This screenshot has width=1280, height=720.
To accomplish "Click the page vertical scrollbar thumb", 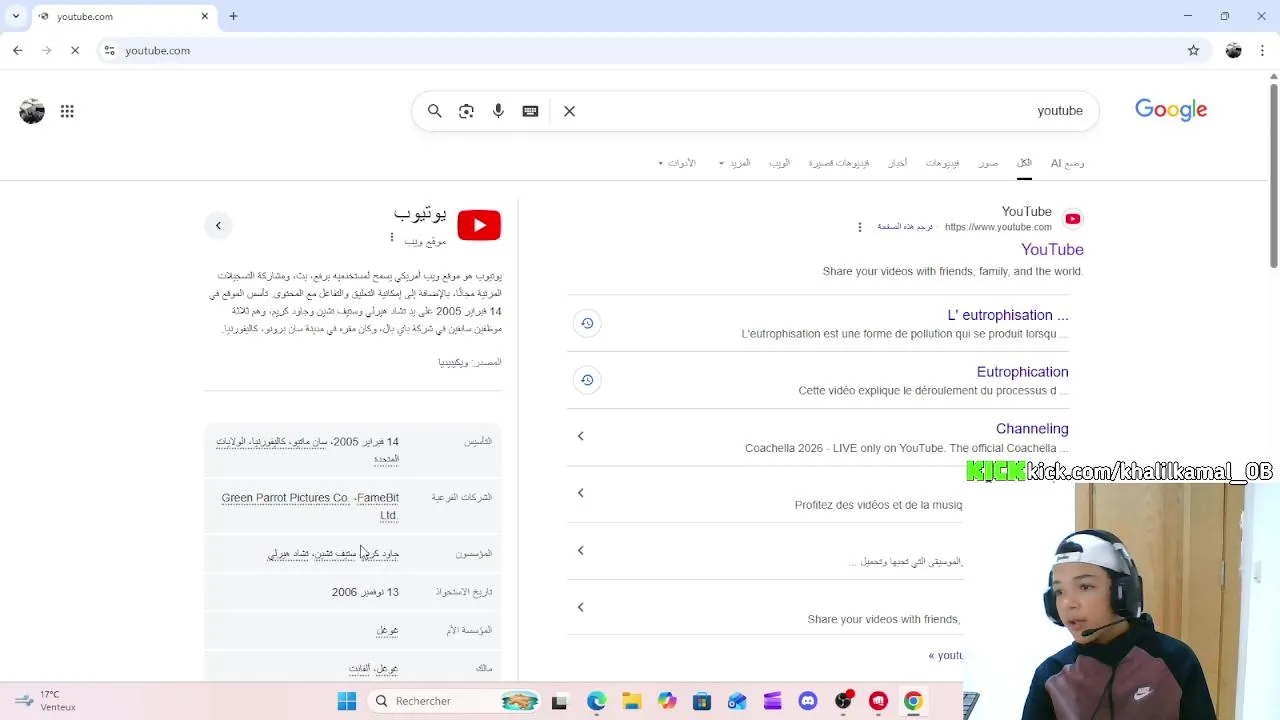I will coord(1273,175).
